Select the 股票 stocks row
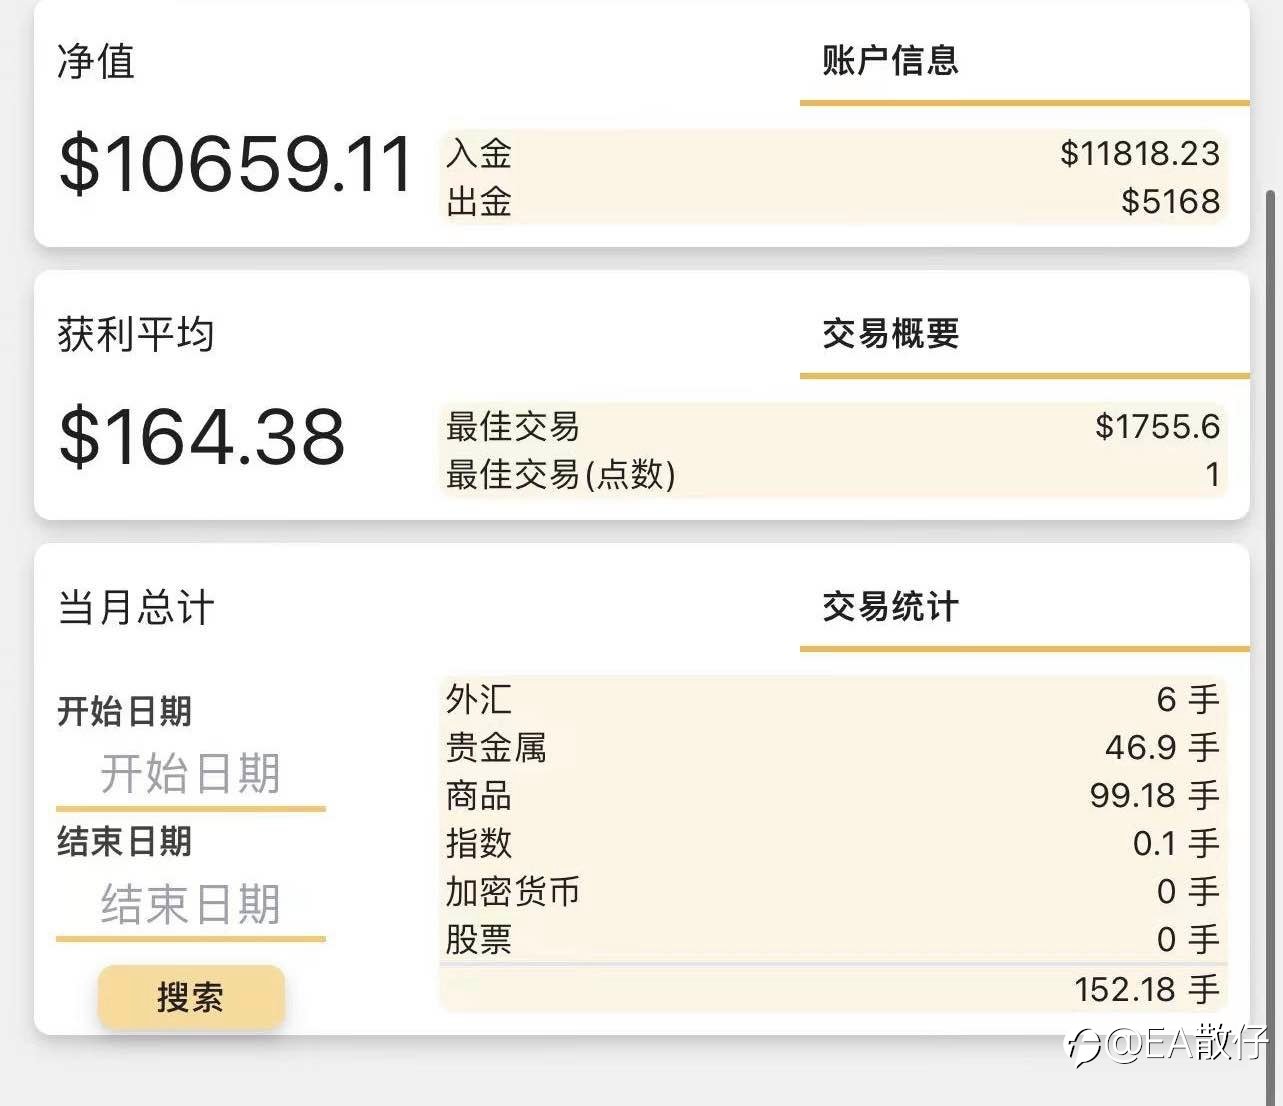 pyautogui.click(x=833, y=939)
